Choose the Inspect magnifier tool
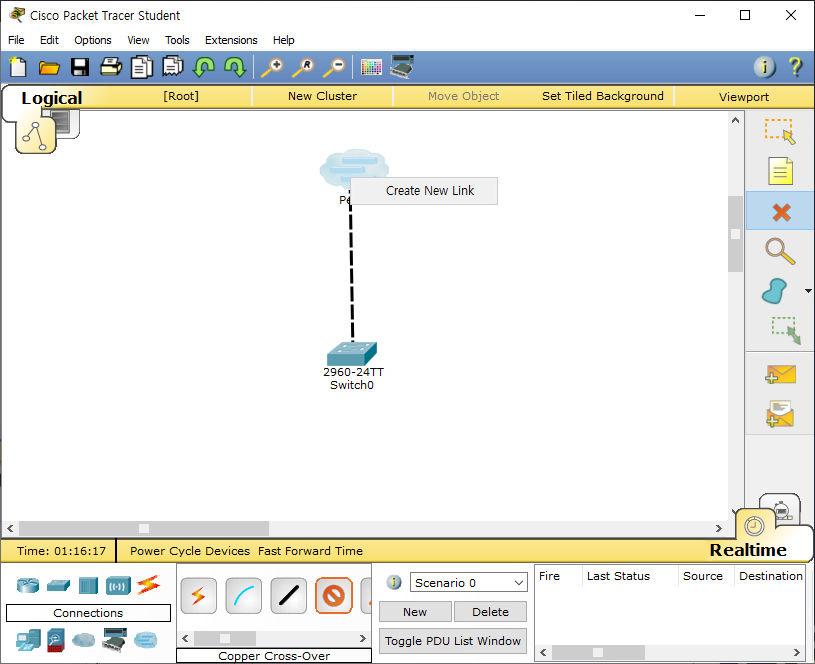 coord(780,251)
